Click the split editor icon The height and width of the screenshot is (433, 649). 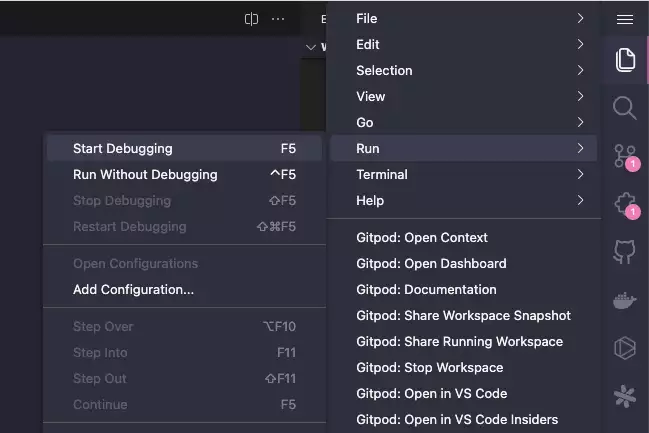tap(251, 19)
